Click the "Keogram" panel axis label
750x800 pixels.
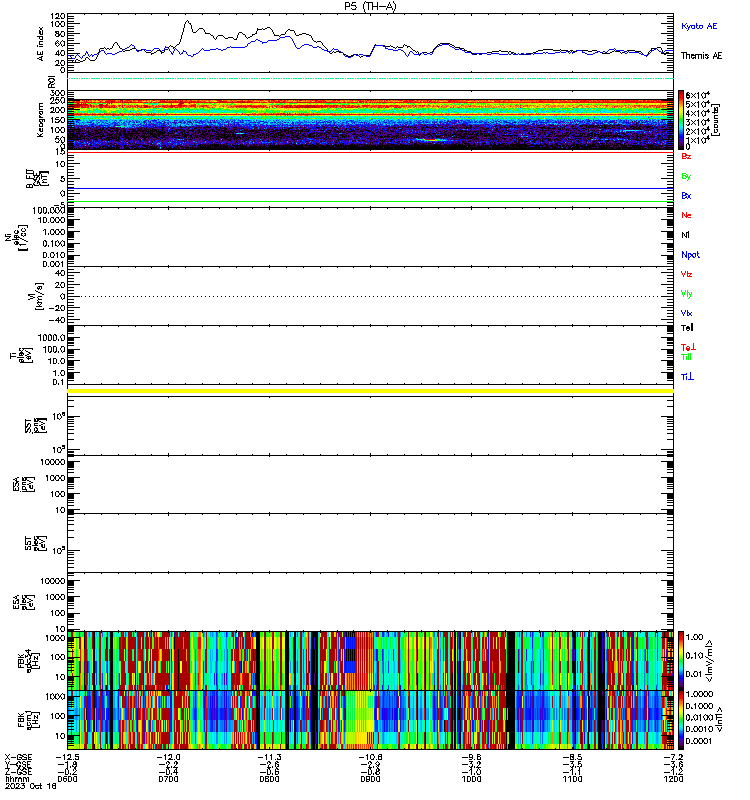click(x=40, y=120)
